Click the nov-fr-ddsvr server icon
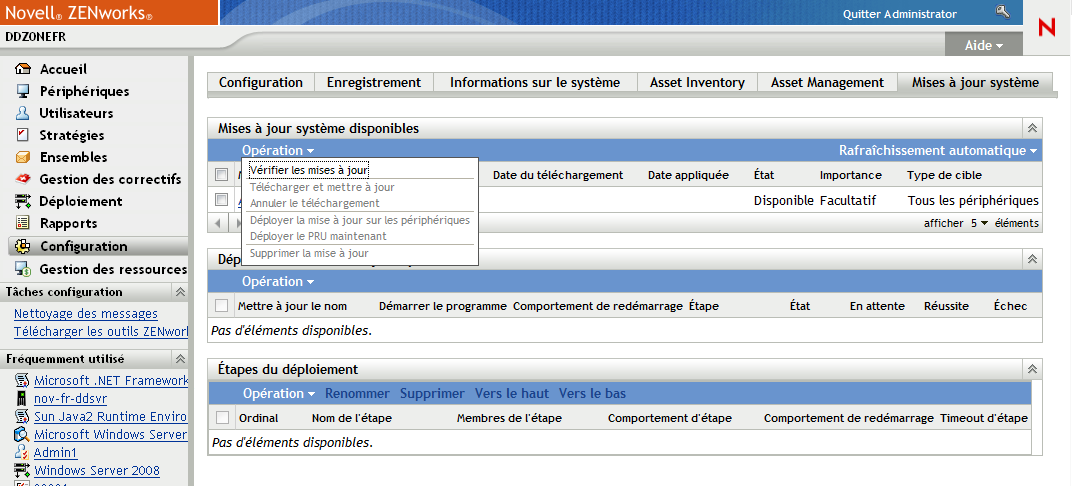 23,399
